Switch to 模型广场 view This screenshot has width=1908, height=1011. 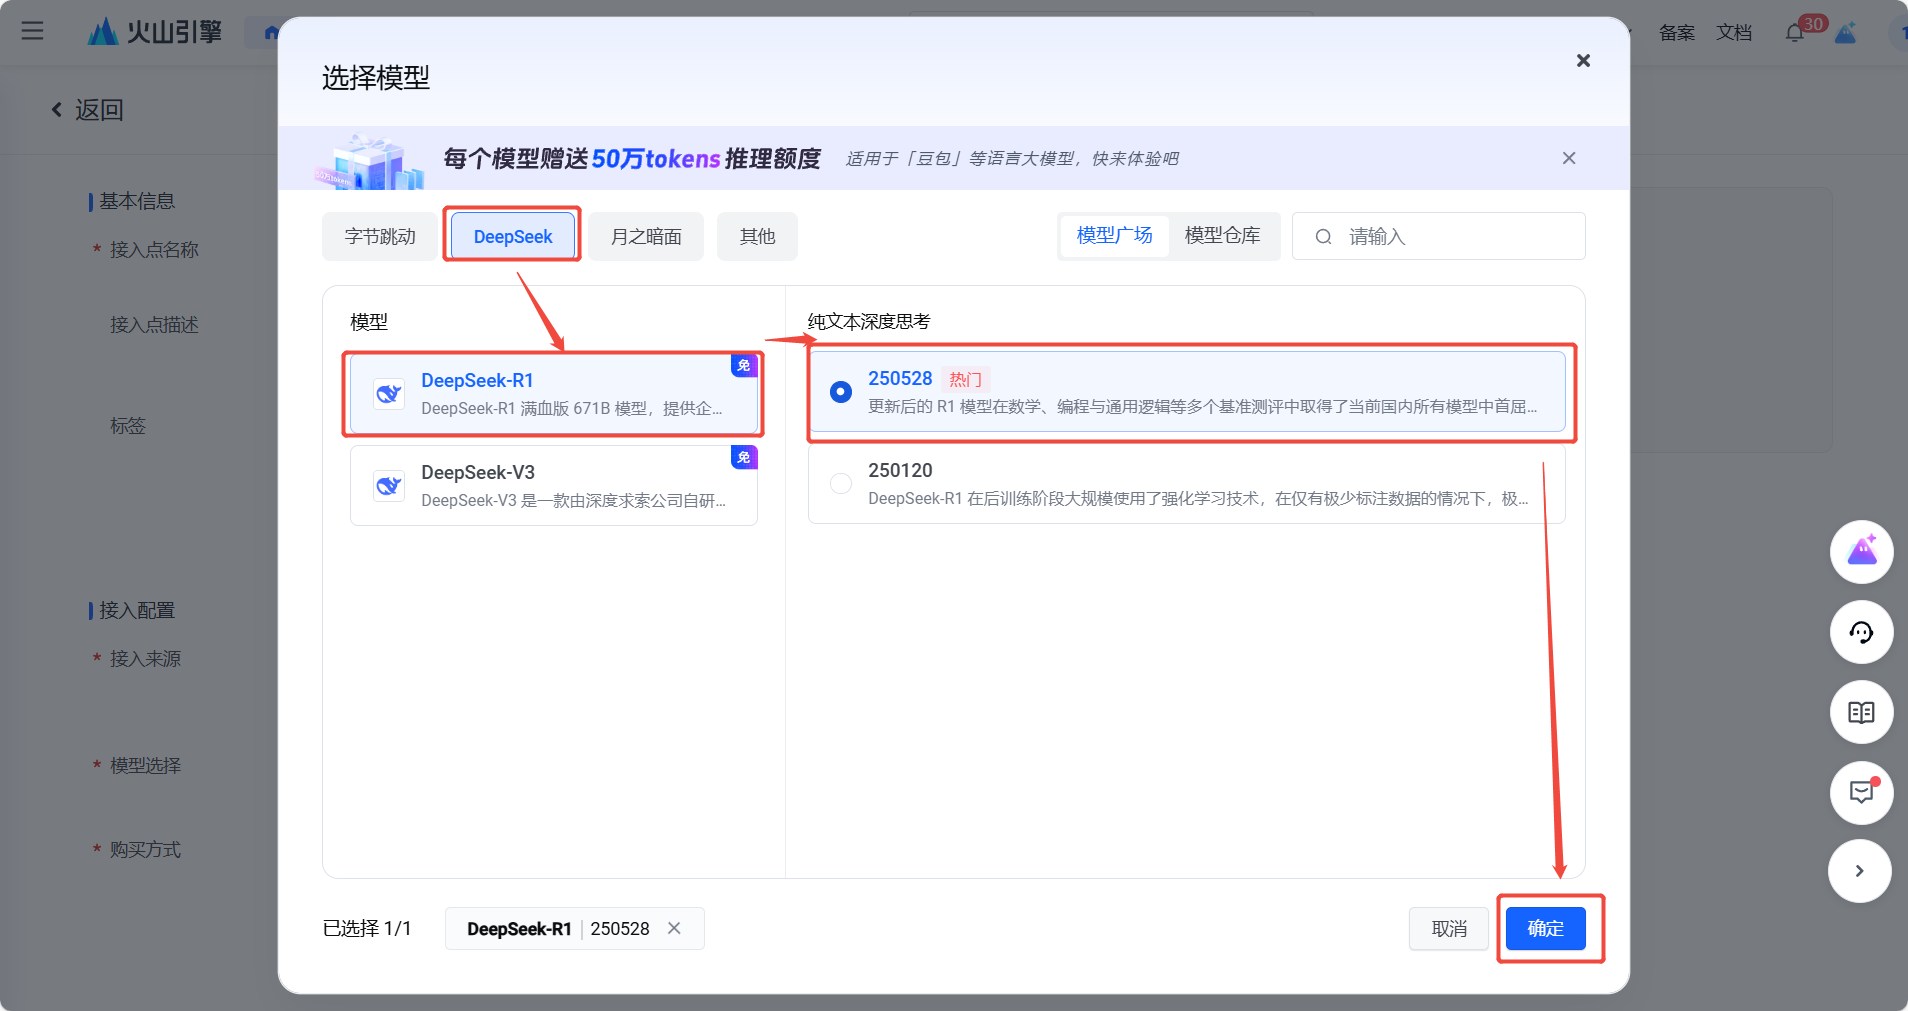pos(1115,236)
